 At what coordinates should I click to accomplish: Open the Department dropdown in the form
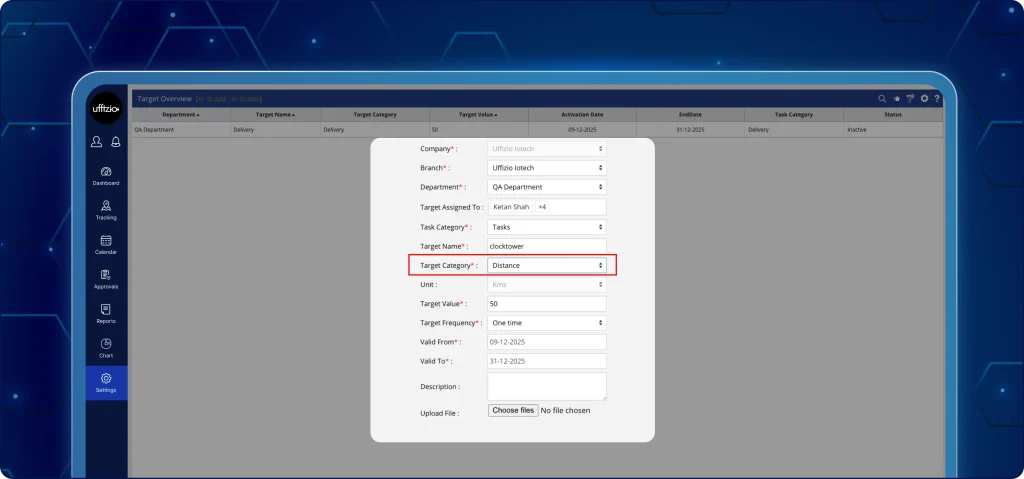coord(547,187)
